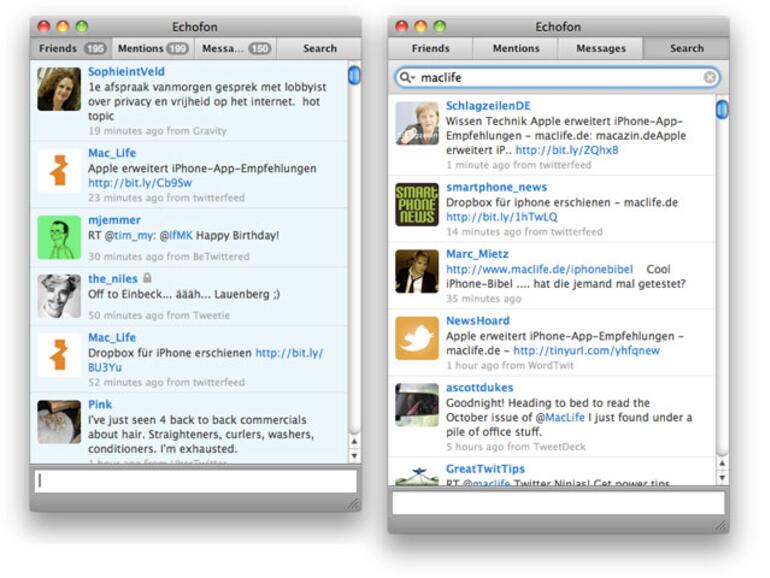Click SchlagzeilenDE avatar in search results
This screenshot has width=770, height=578.
click(417, 123)
